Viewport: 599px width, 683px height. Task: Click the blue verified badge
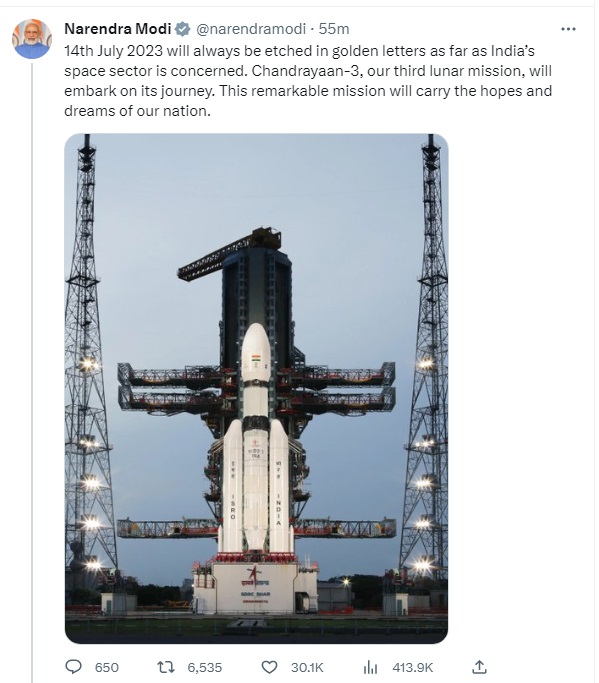pos(183,29)
